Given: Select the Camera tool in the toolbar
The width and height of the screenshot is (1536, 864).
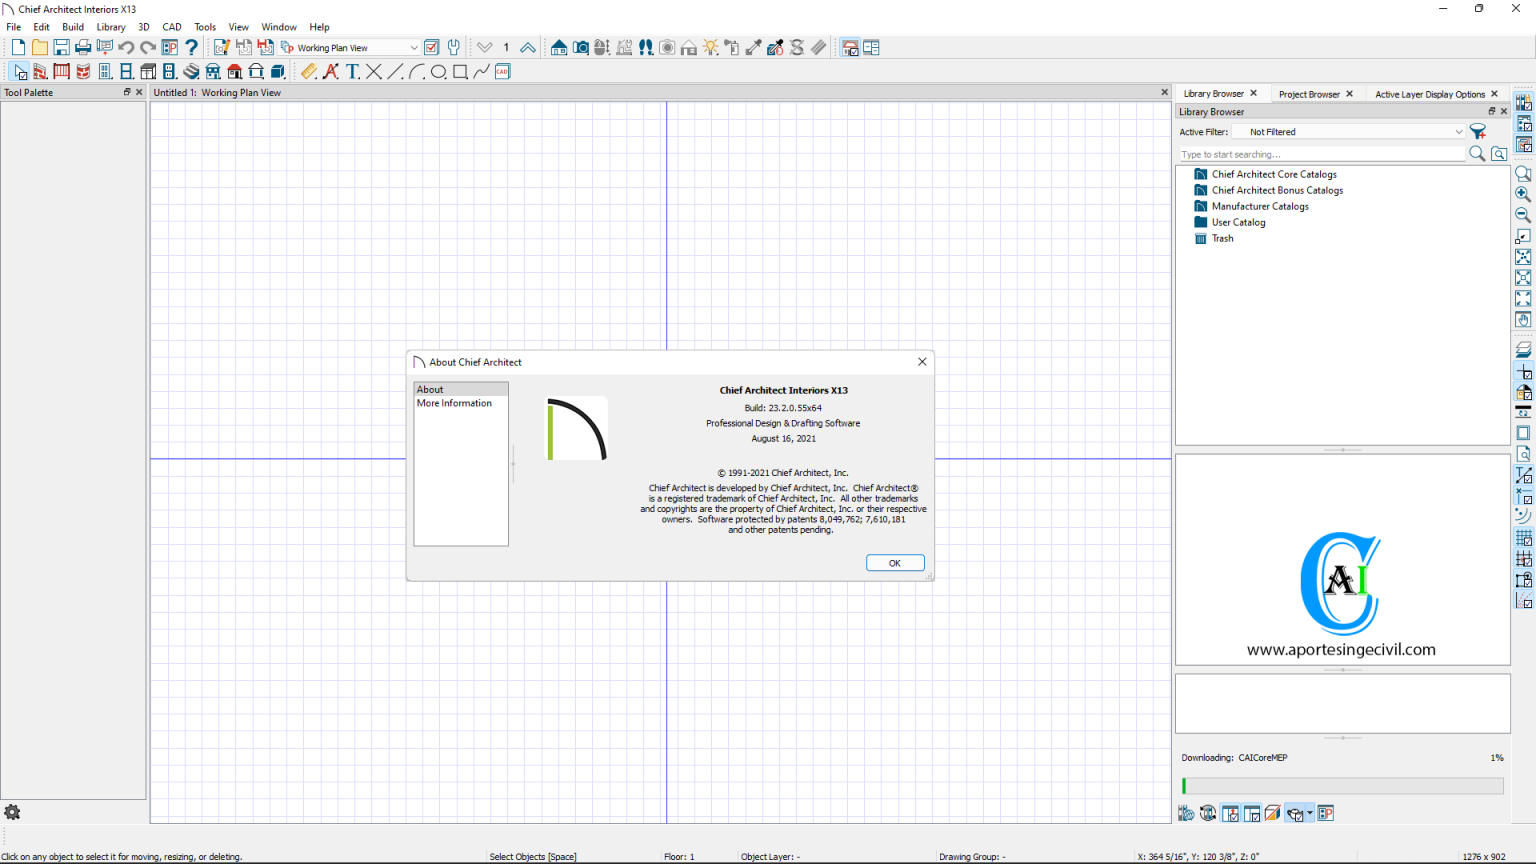Looking at the screenshot, I should [580, 47].
